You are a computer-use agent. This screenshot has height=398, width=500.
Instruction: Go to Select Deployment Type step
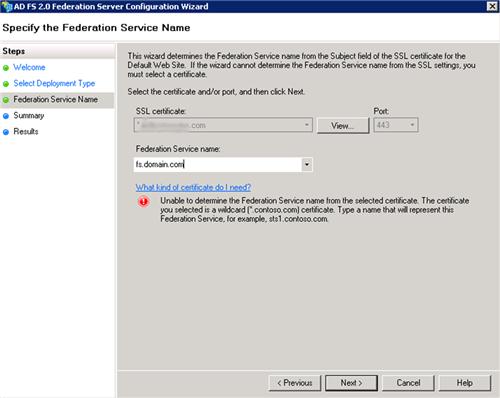click(54, 83)
